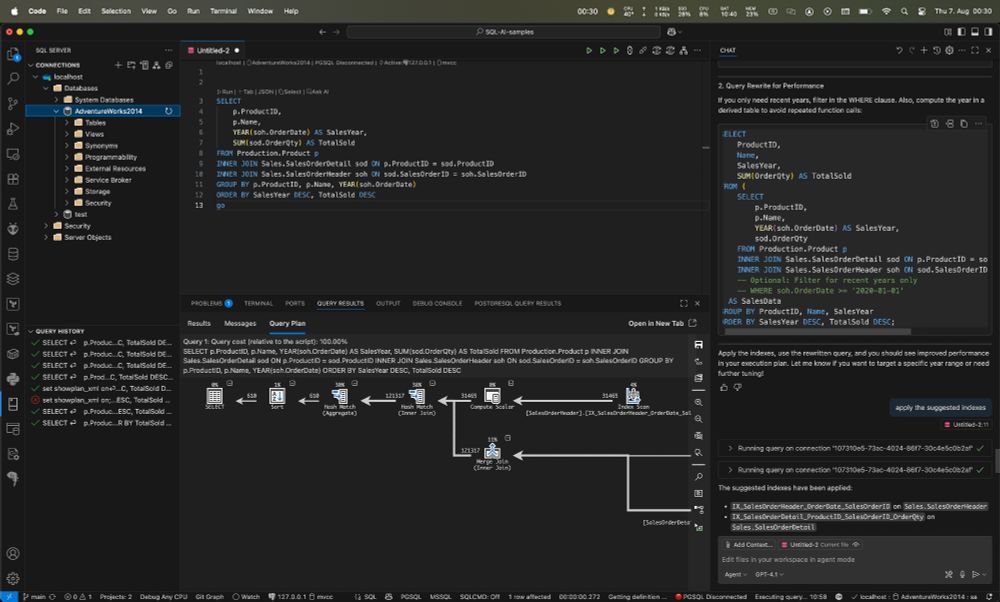
Task: Zoom in on the query plan
Action: [x=698, y=402]
